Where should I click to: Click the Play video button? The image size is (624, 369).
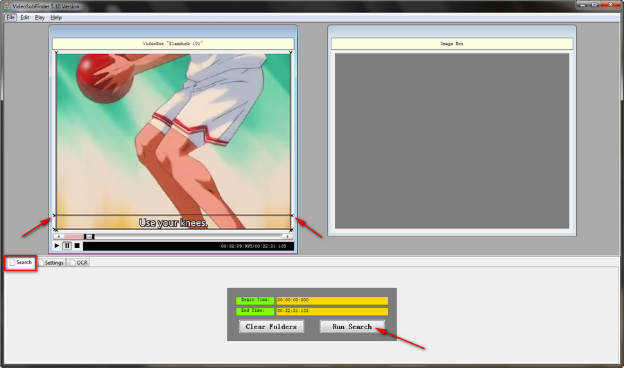57,246
